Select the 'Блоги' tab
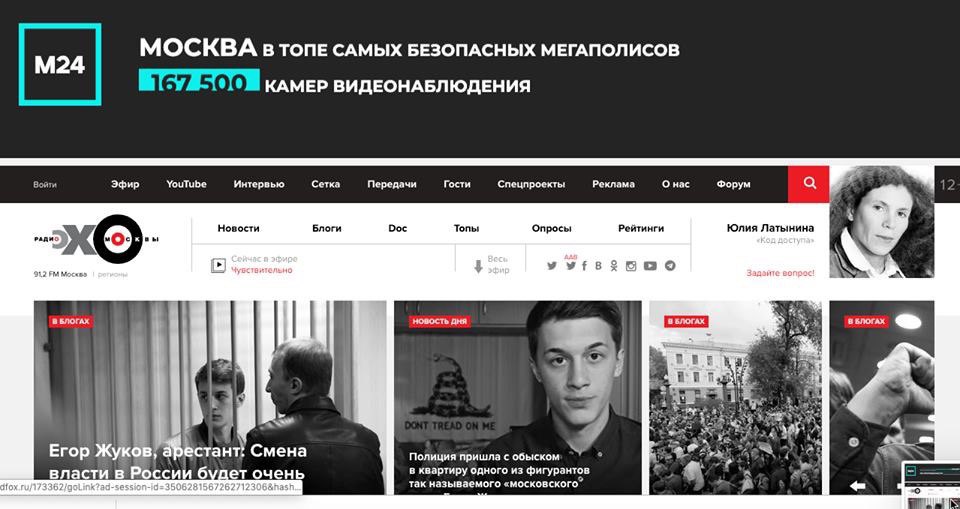960x509 pixels. (x=327, y=228)
